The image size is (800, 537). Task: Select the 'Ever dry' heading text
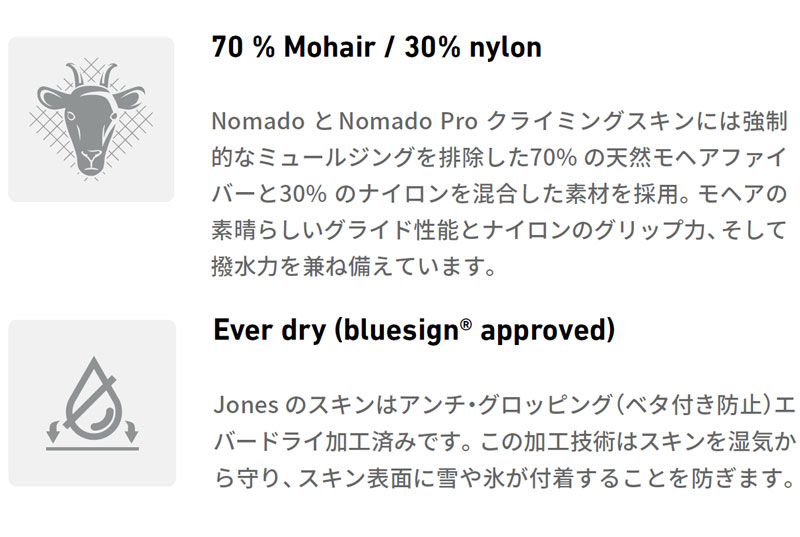[x=270, y=330]
